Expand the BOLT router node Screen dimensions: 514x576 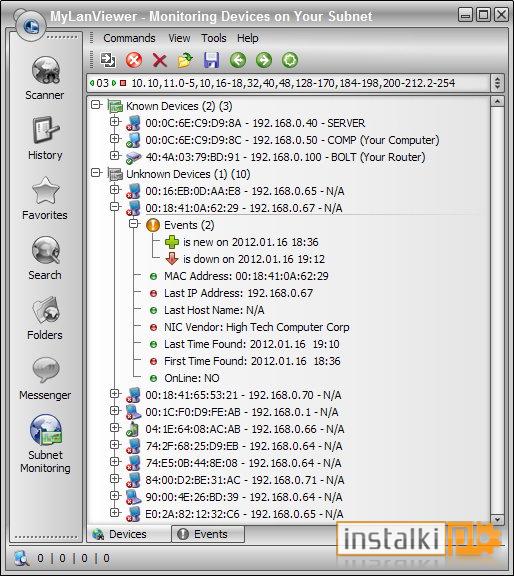click(115, 155)
